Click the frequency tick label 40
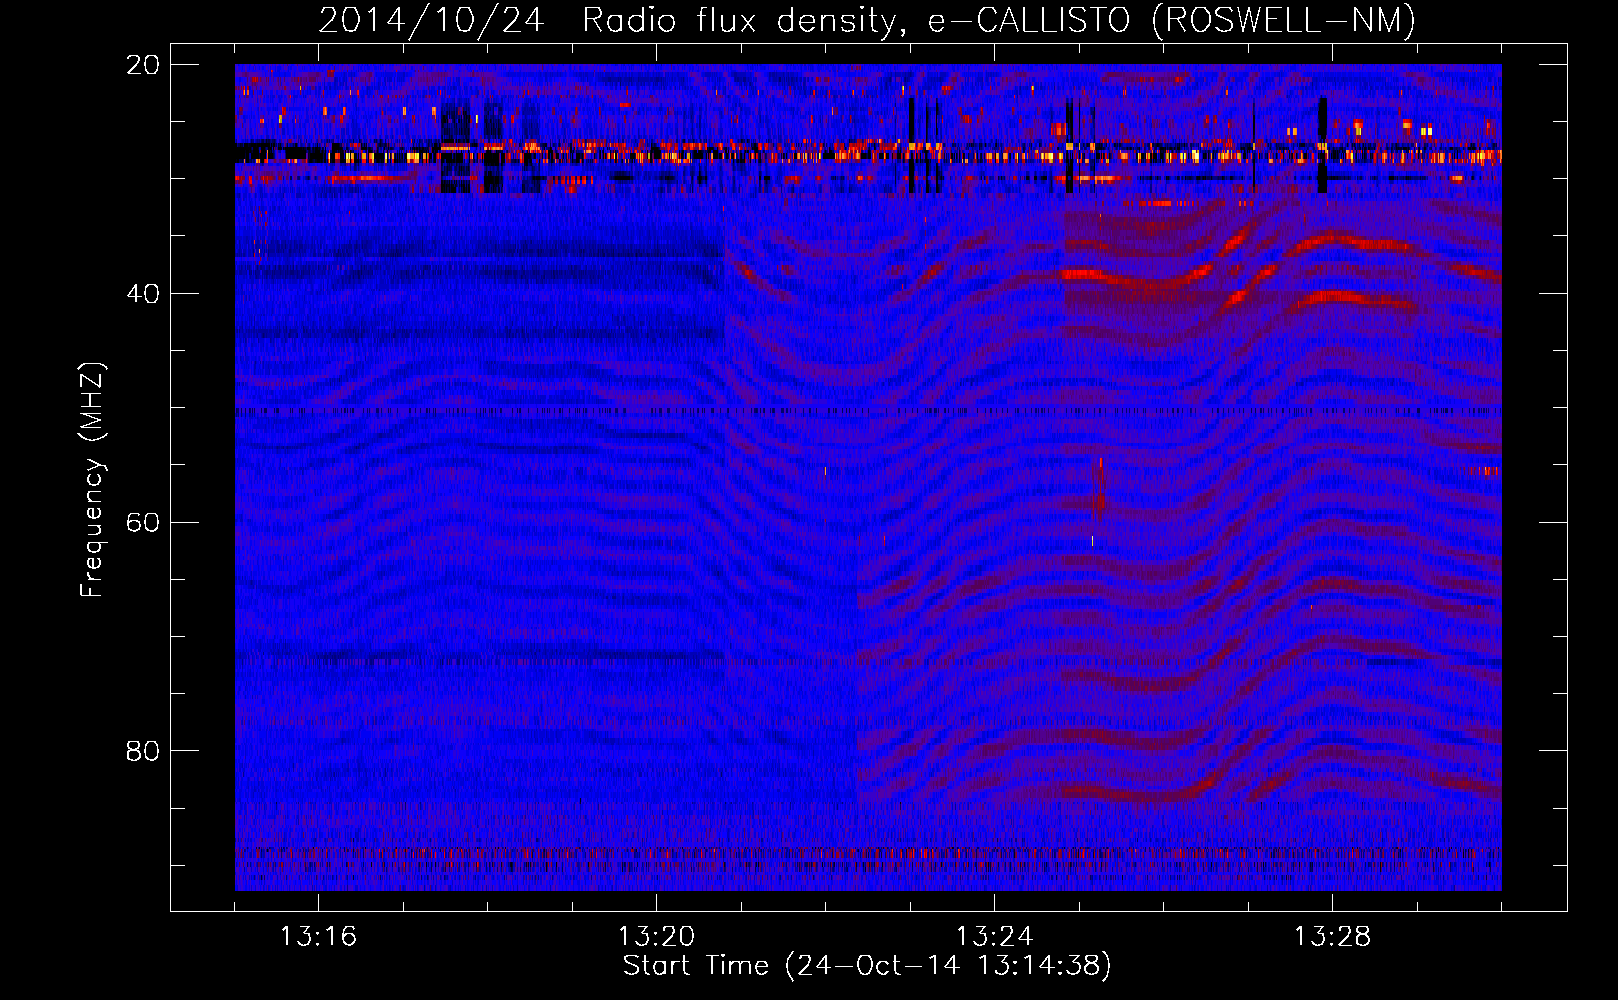This screenshot has height=1000, width=1618. click(143, 294)
